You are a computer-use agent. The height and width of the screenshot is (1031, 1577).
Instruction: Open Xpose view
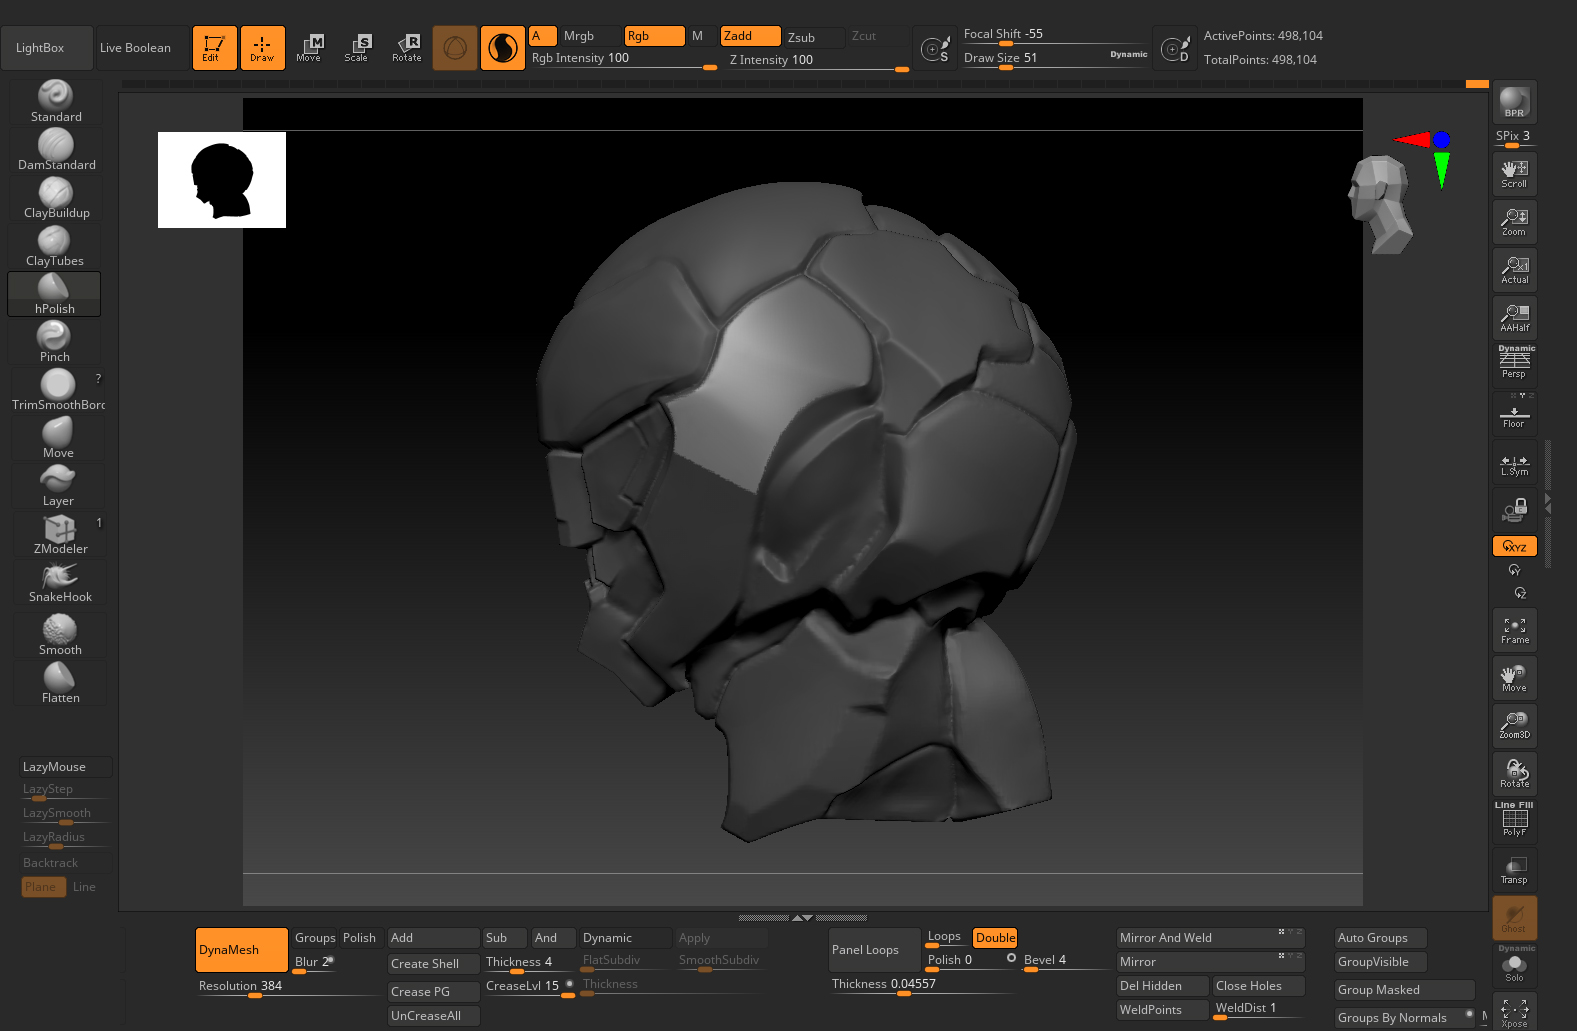1514,1012
